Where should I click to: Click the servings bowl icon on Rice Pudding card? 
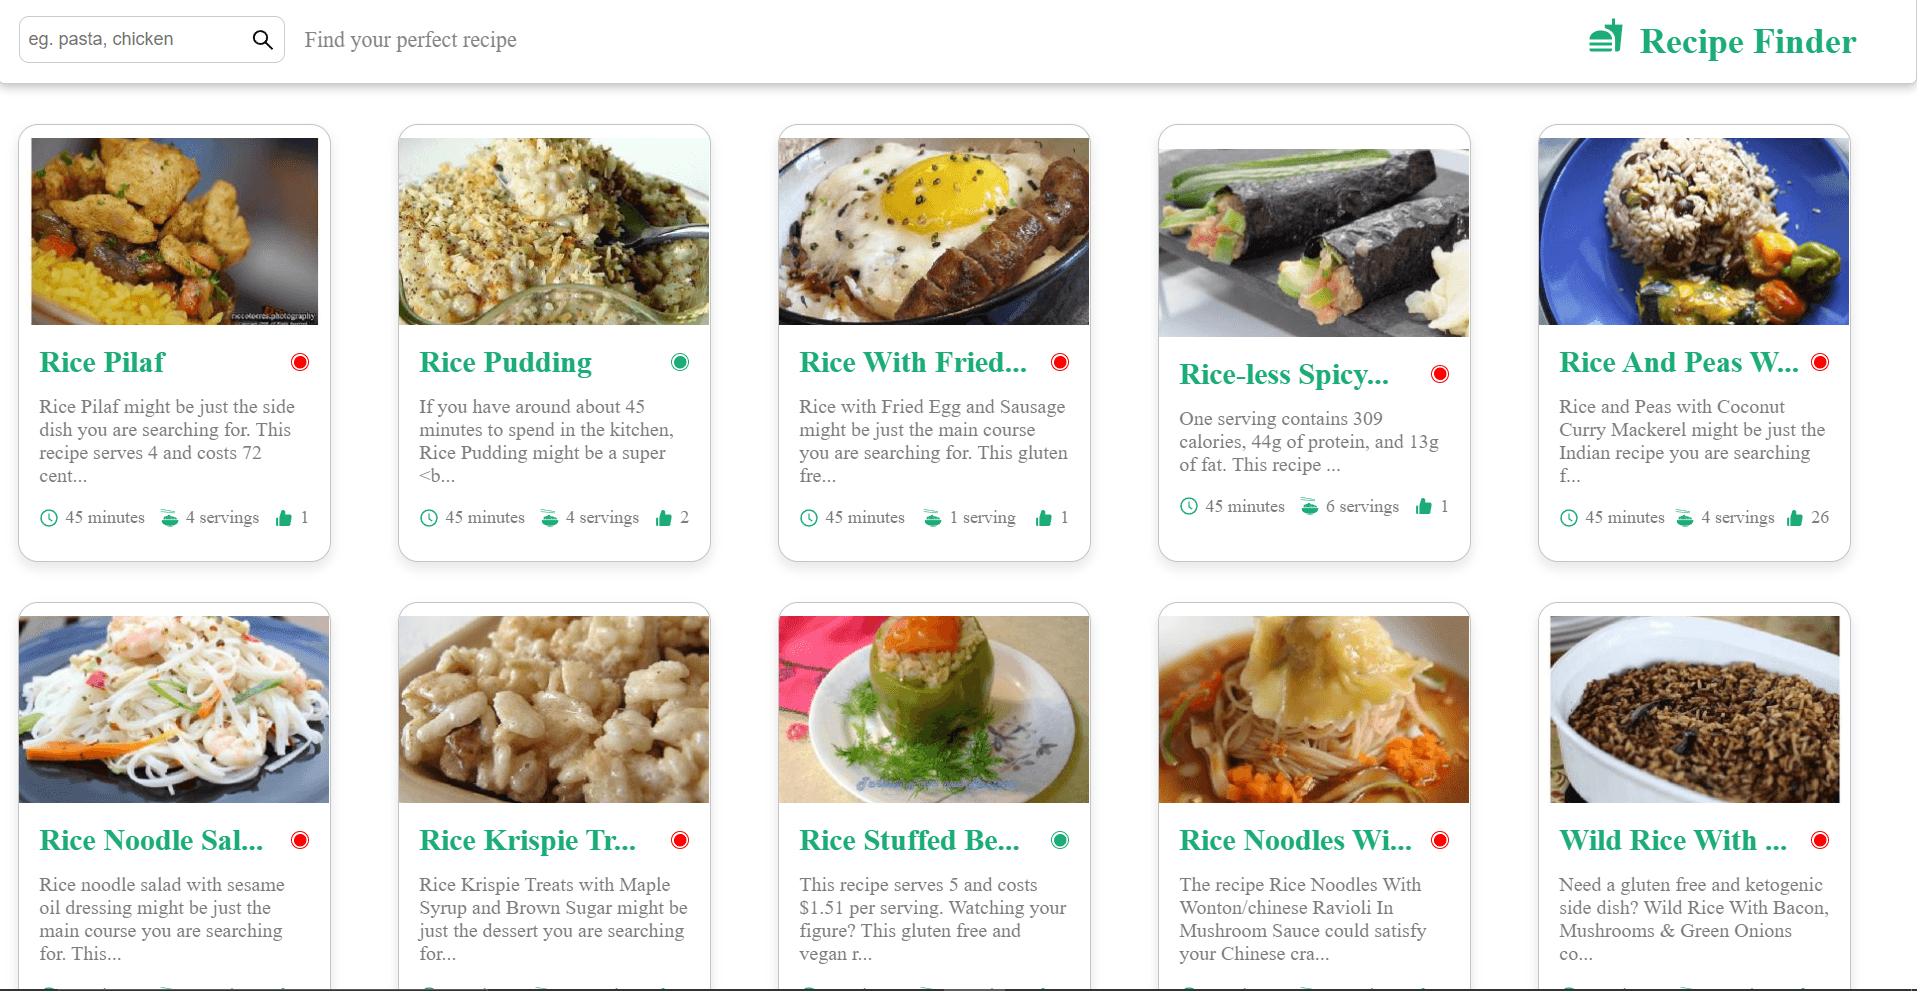tap(549, 518)
